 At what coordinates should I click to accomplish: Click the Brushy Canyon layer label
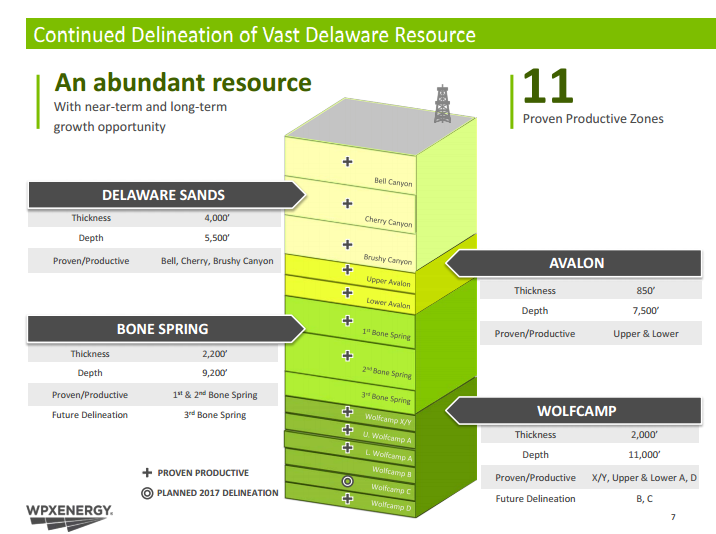388,259
